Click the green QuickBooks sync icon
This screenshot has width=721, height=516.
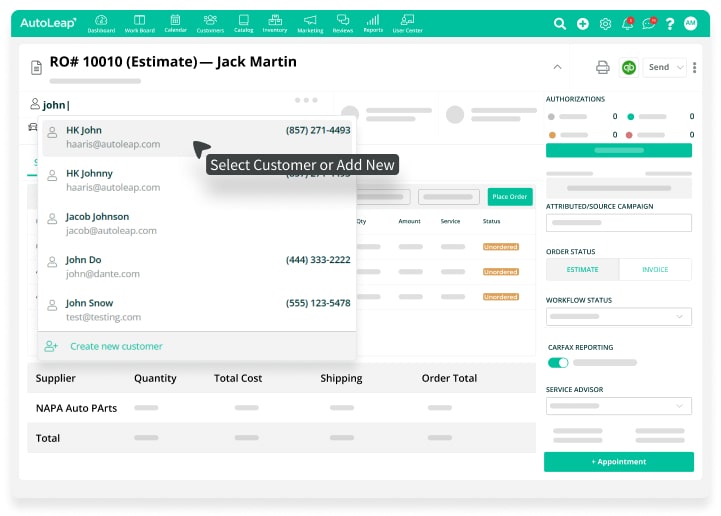pos(629,67)
